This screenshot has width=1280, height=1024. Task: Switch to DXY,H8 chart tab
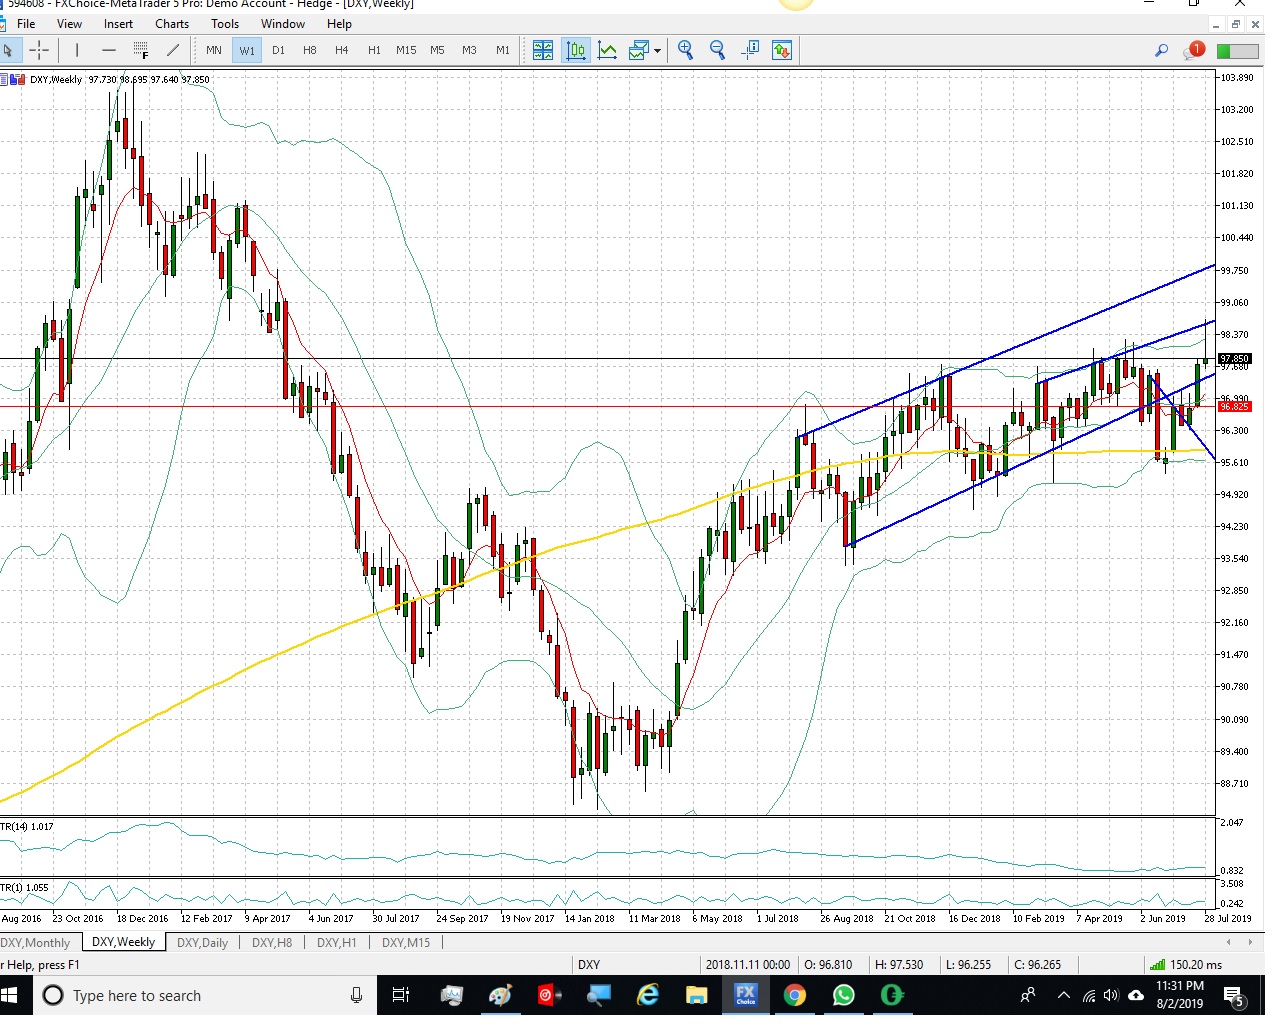(x=272, y=942)
